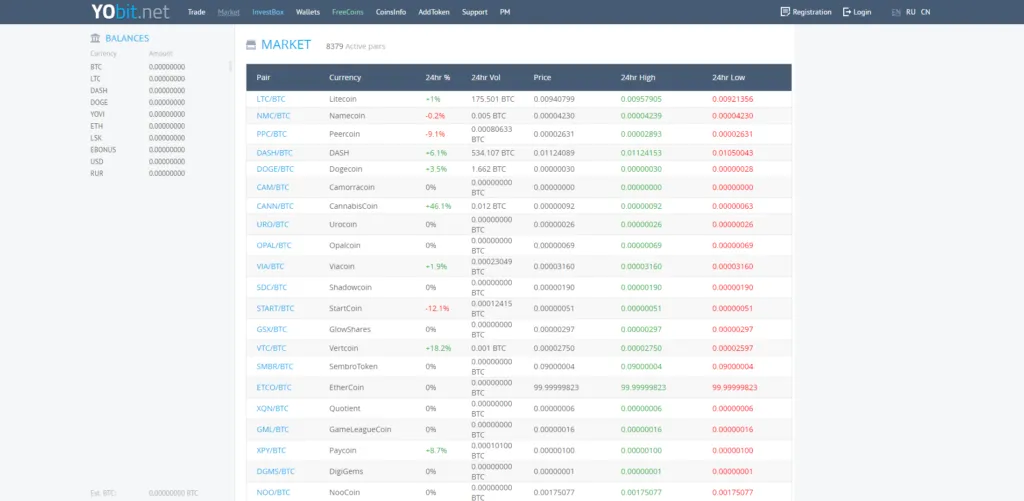Open the Wallets menu item
The height and width of the screenshot is (501, 1024).
click(x=308, y=12)
